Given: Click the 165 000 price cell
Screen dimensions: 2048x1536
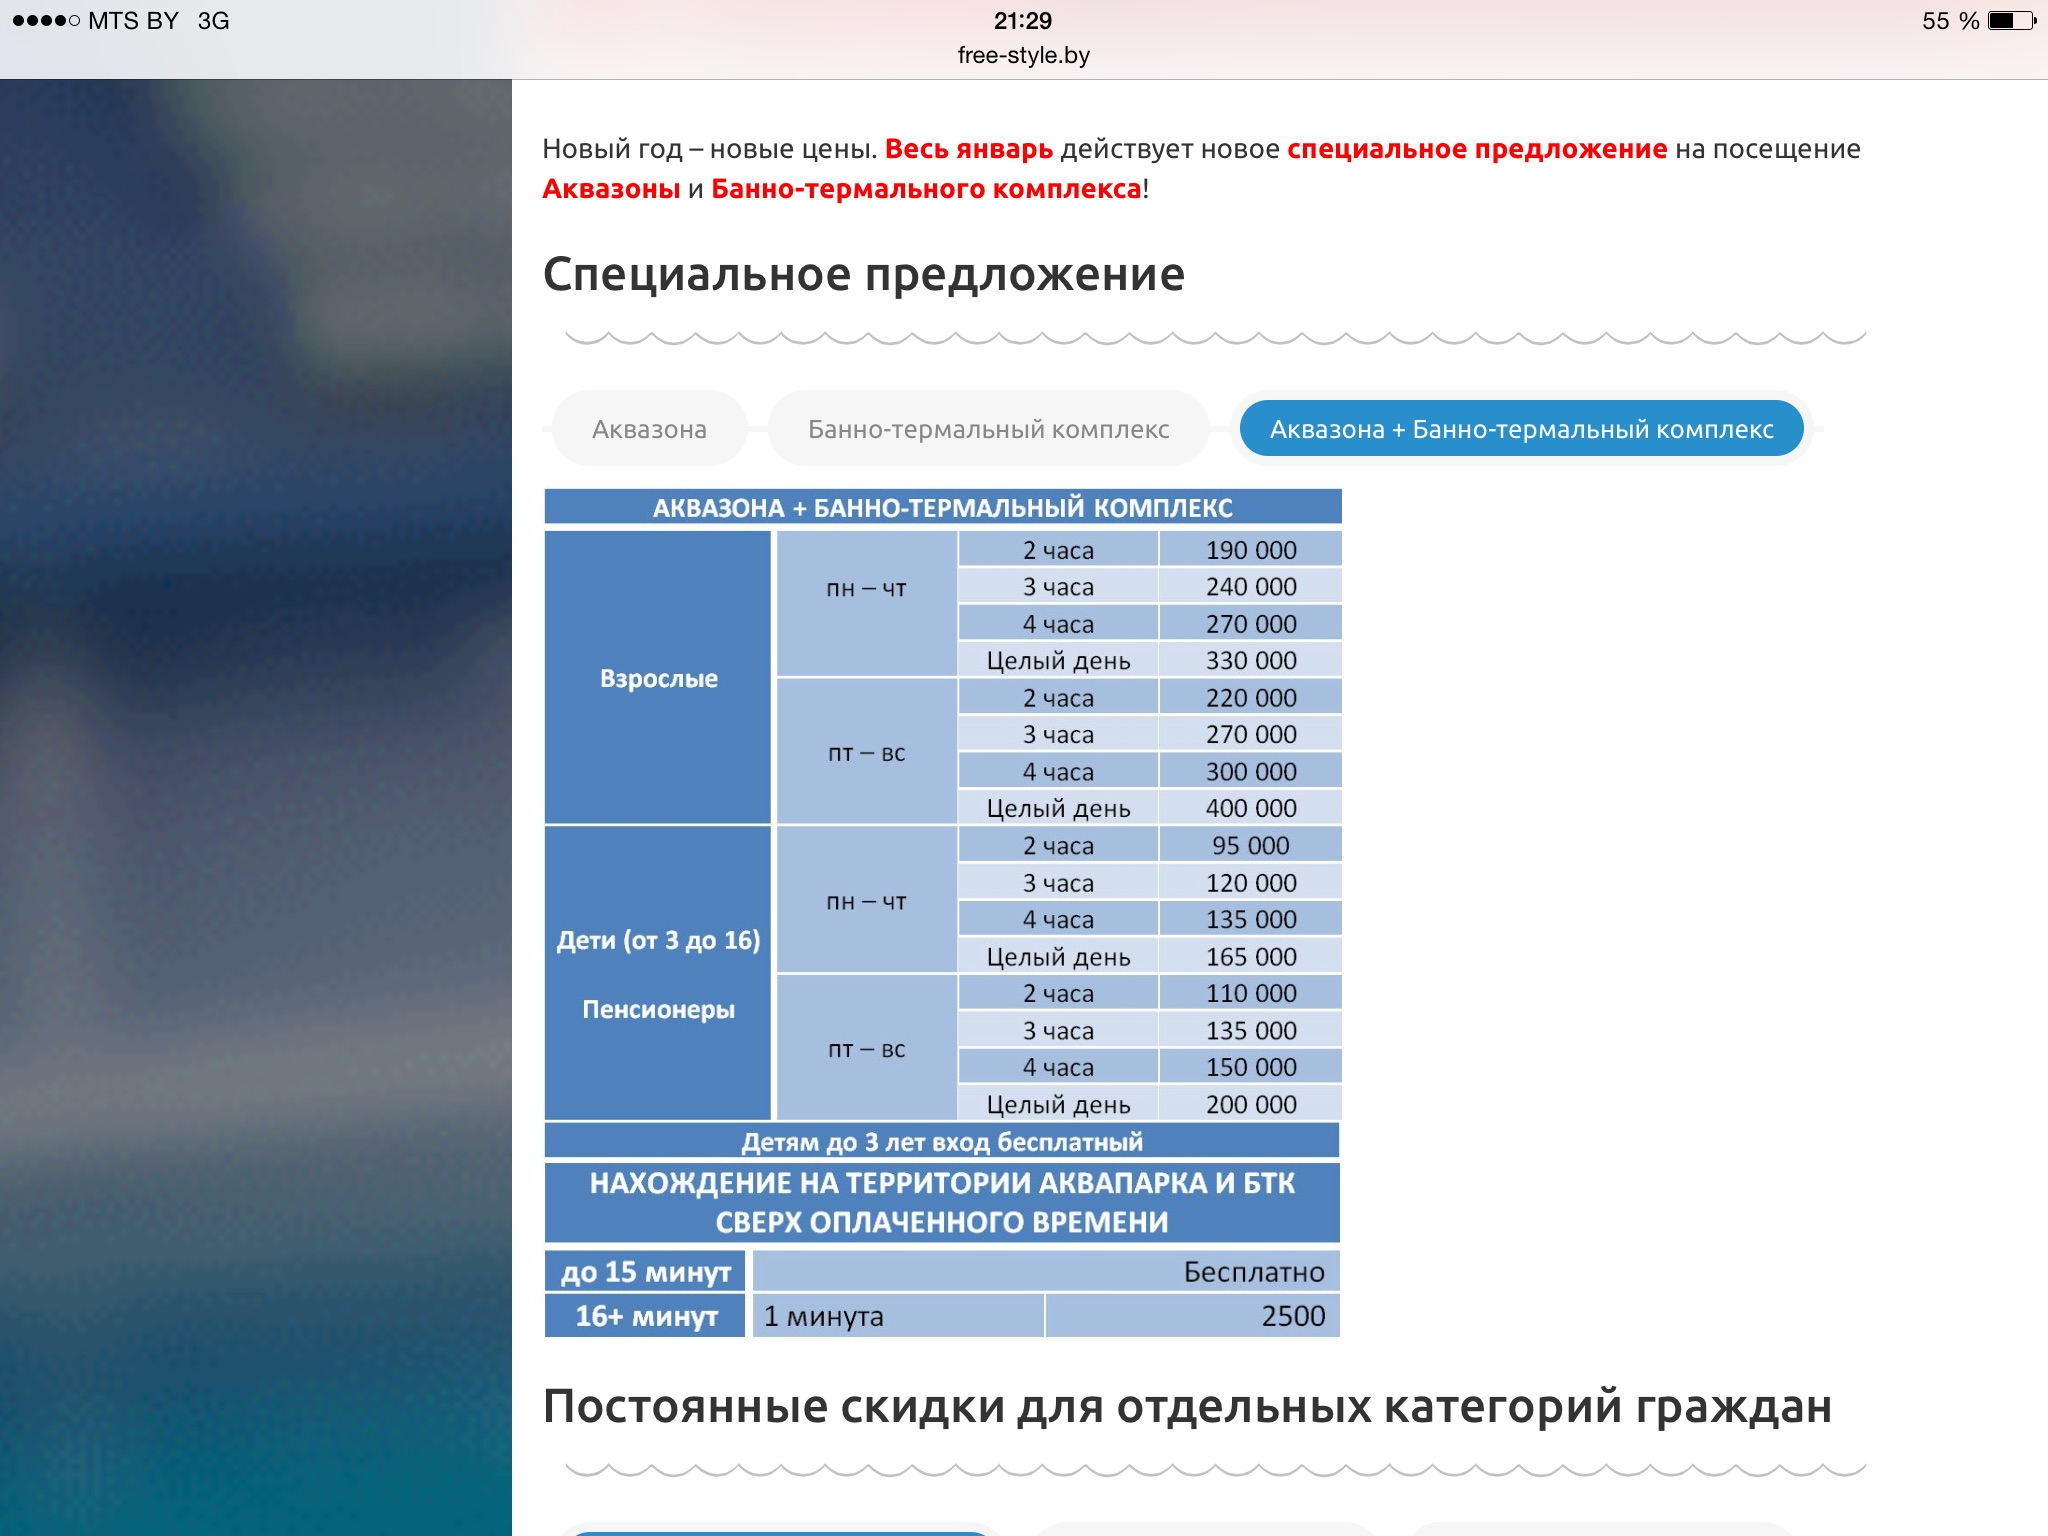Looking at the screenshot, I should (x=1250, y=957).
